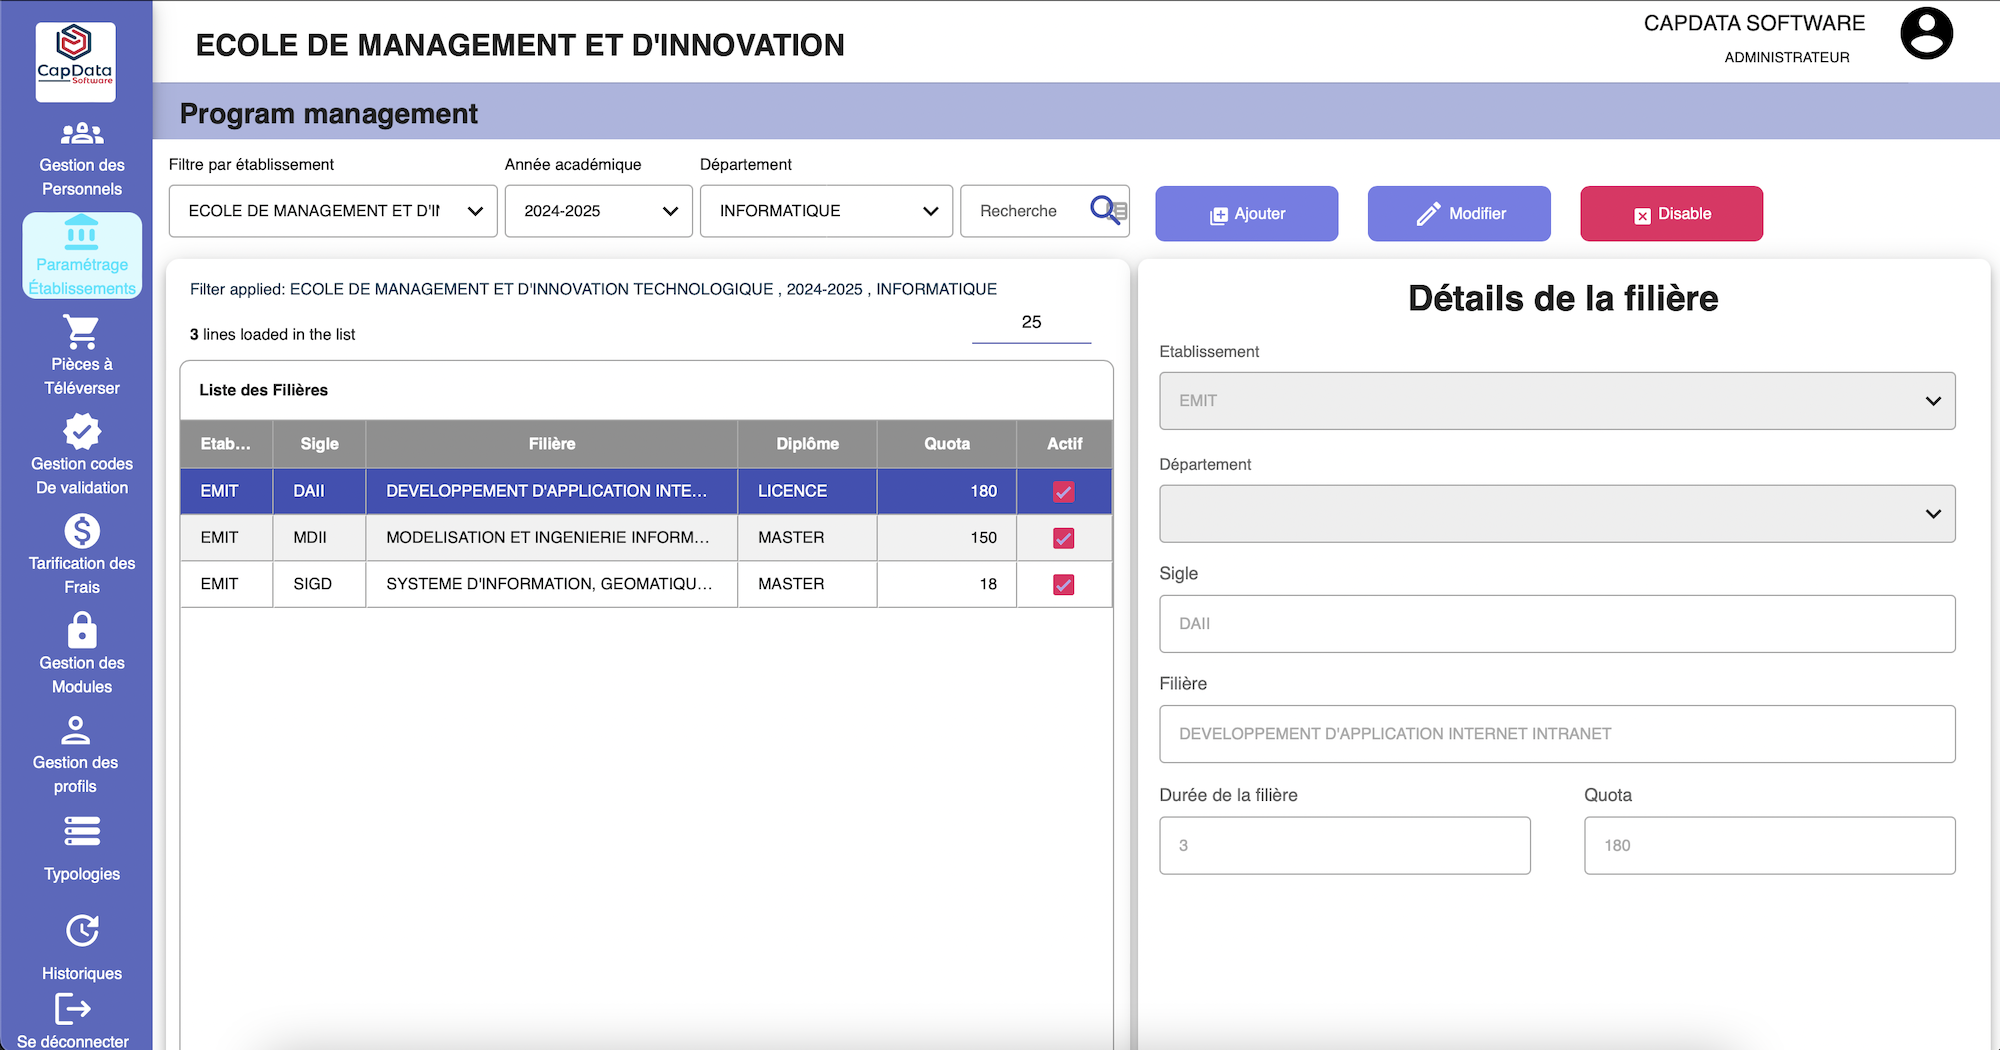Open Historiques clock icon
This screenshot has width=2000, height=1050.
(82, 930)
